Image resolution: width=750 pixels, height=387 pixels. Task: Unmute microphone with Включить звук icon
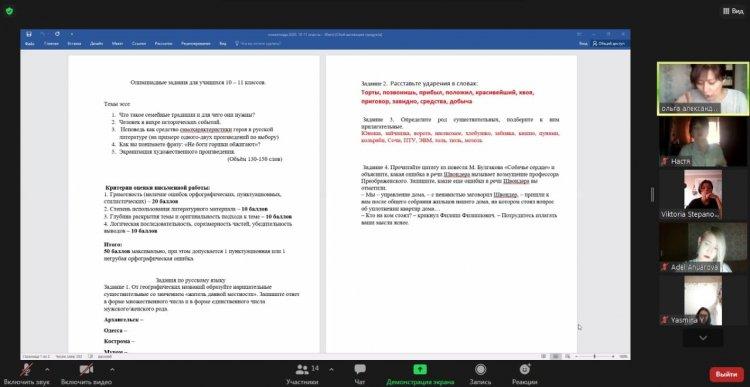26,369
